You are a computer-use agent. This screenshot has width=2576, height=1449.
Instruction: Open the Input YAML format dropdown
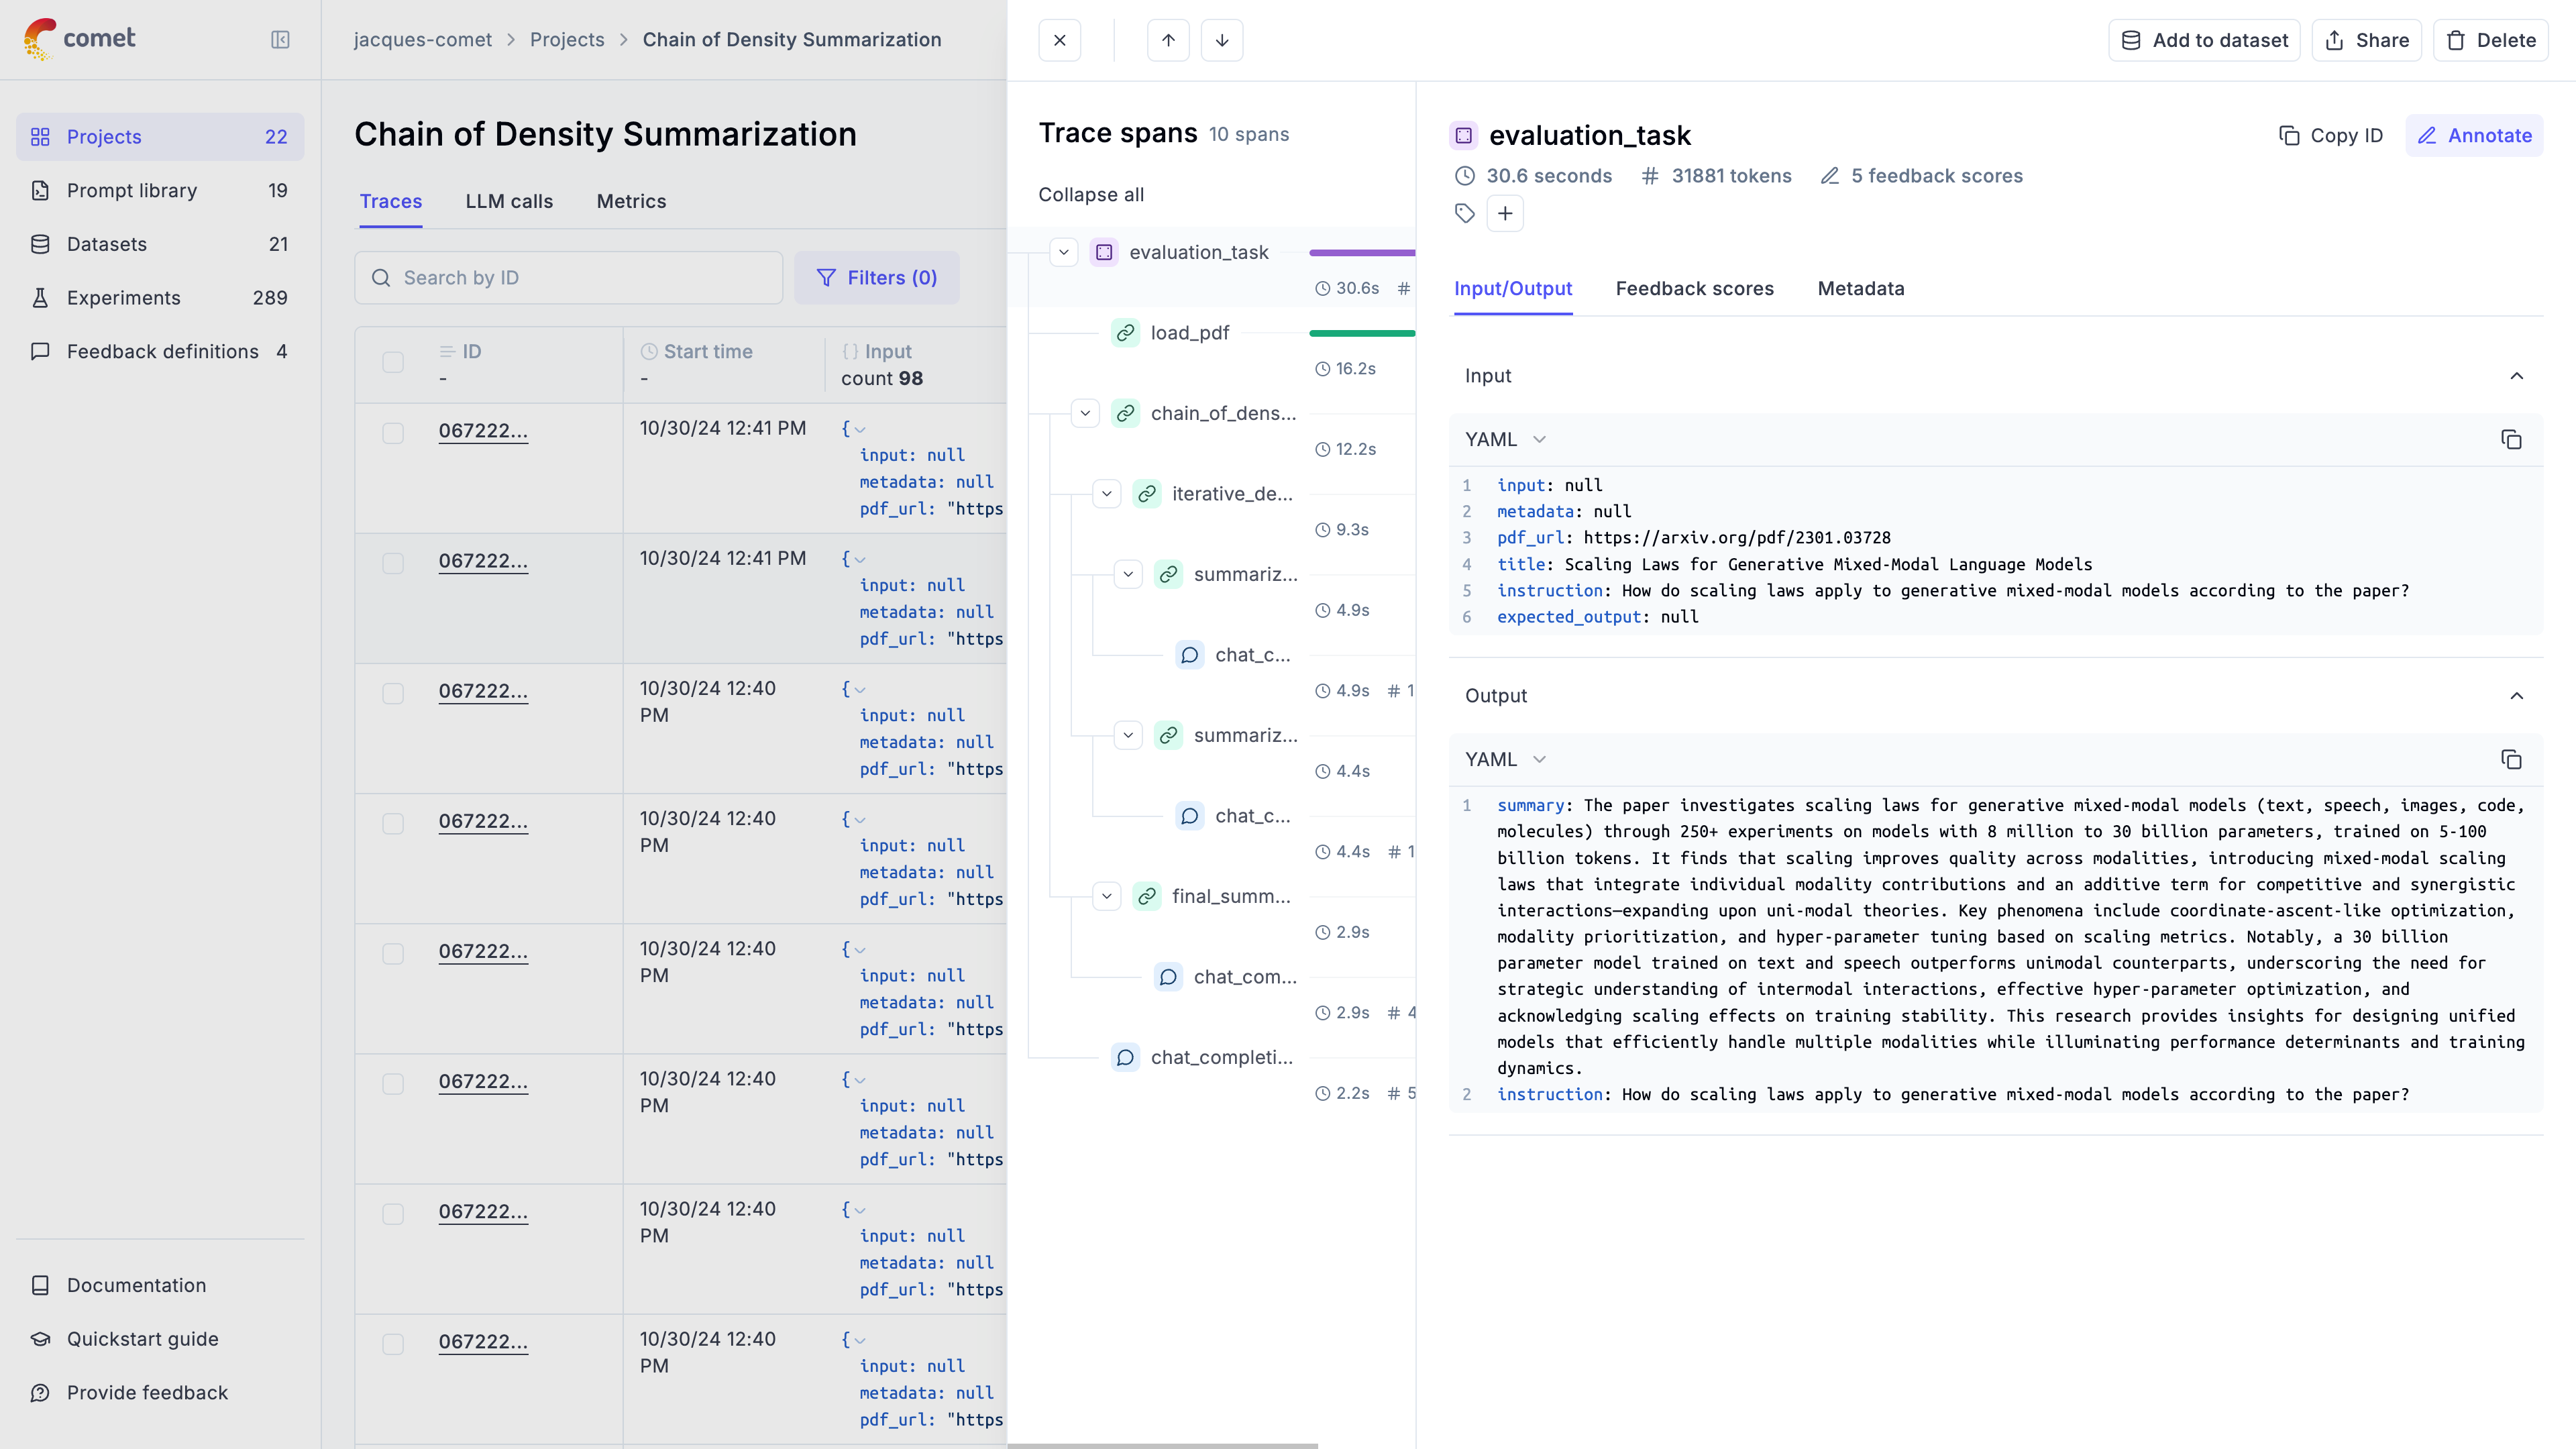(1503, 440)
